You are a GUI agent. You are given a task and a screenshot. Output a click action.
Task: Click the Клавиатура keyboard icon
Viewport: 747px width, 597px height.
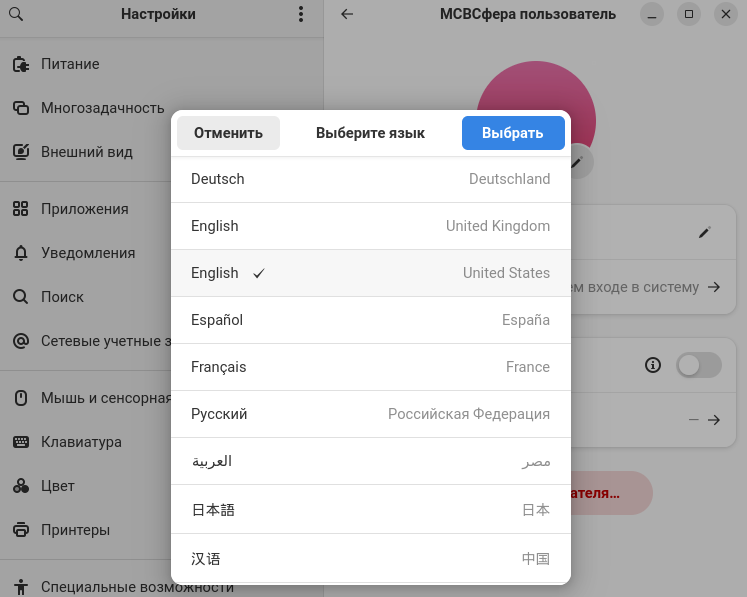pyautogui.click(x=20, y=442)
